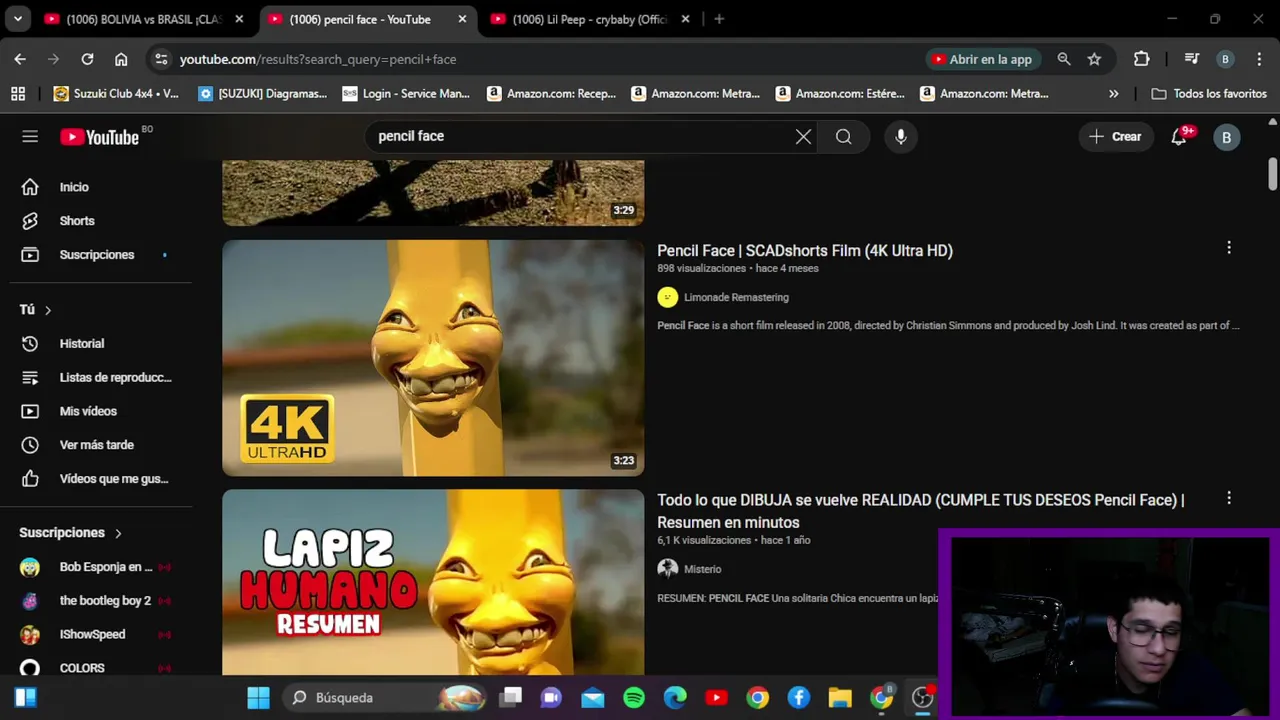This screenshot has width=1280, height=720.
Task: Open Amazon.com: Recep bookmark
Action: coord(551,93)
